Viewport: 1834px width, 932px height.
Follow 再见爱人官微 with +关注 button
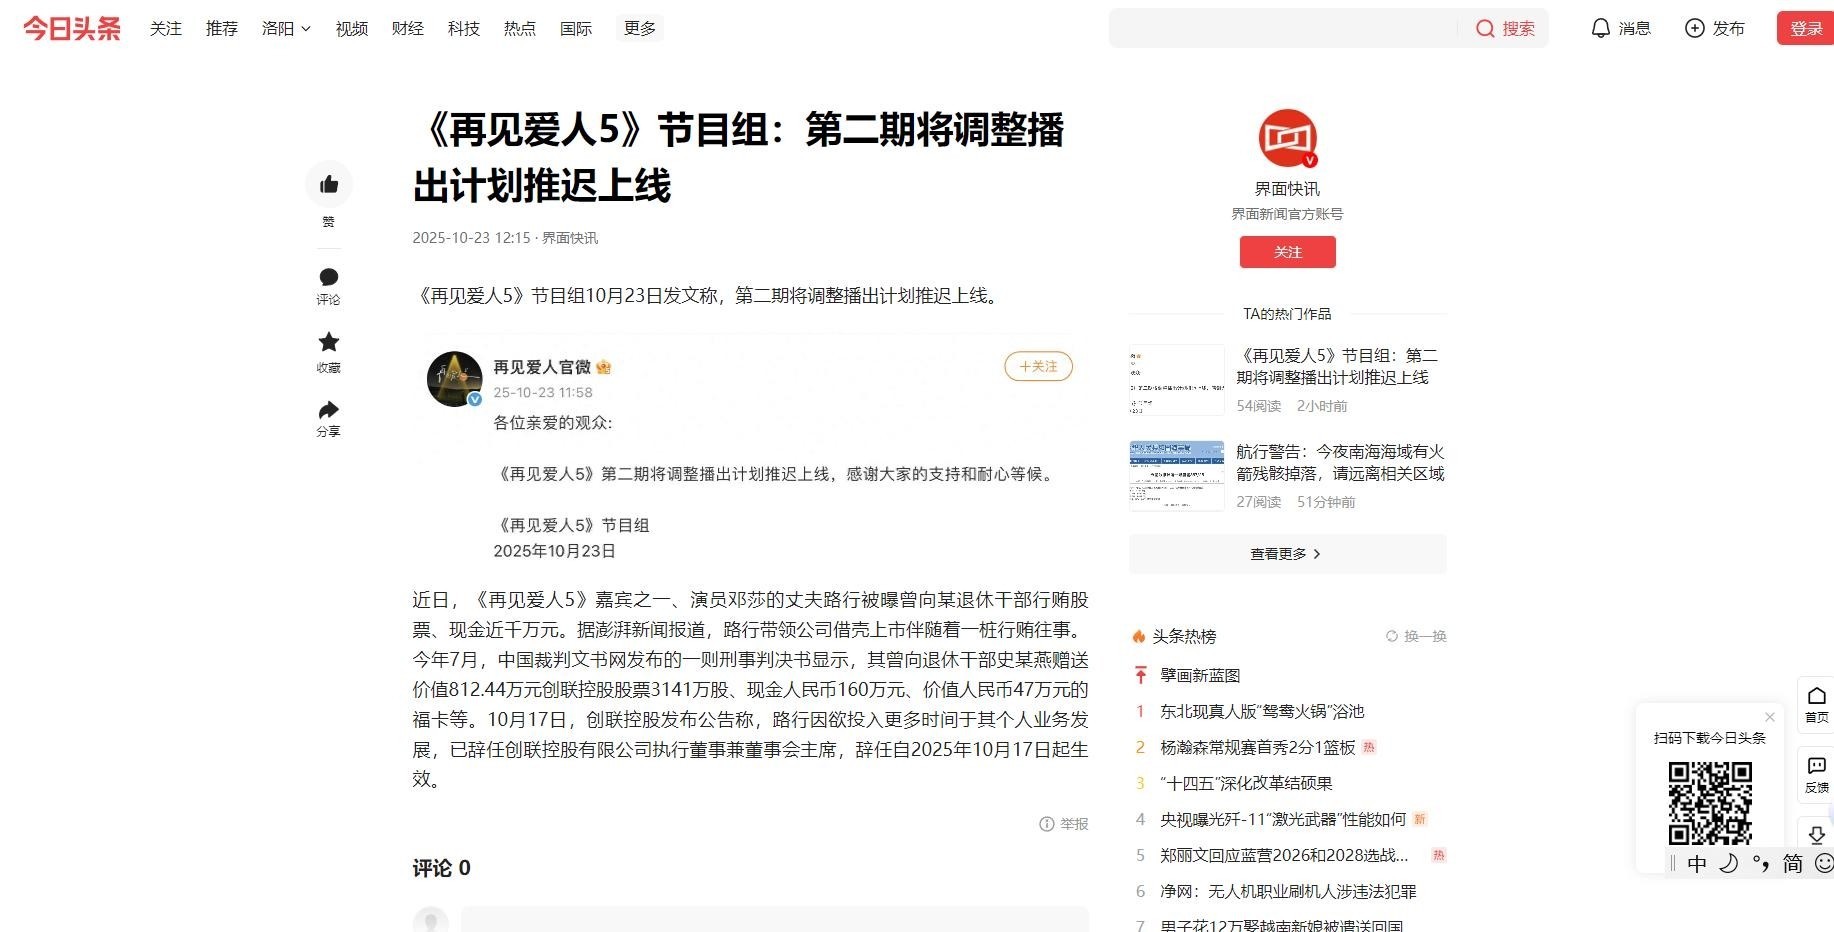coord(1038,367)
